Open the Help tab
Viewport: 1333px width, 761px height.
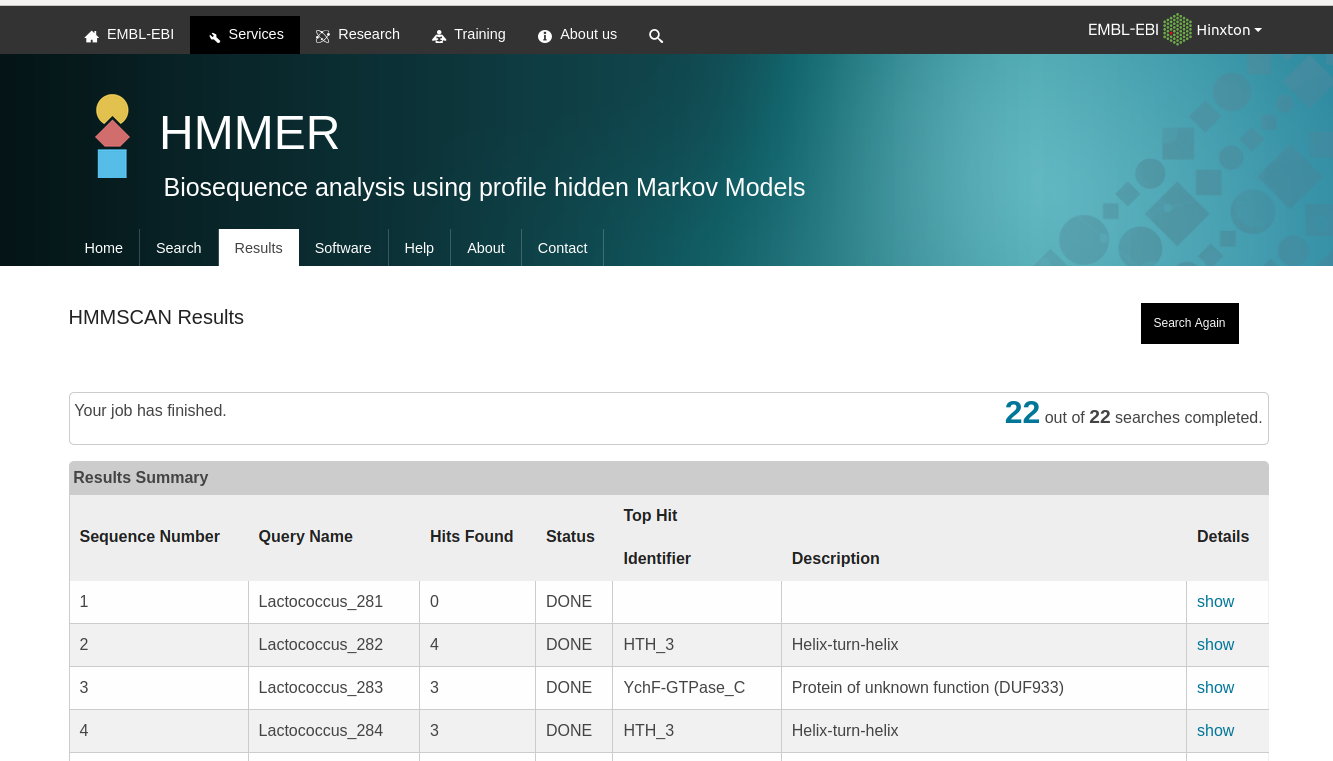pyautogui.click(x=419, y=248)
